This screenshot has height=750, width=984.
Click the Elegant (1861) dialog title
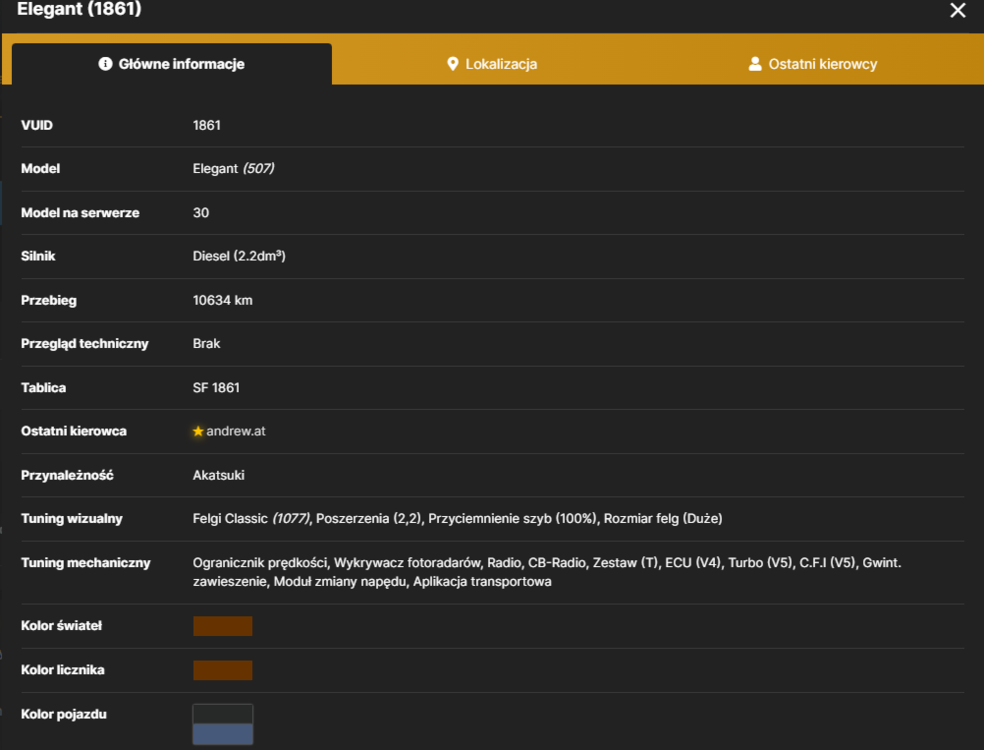point(79,9)
